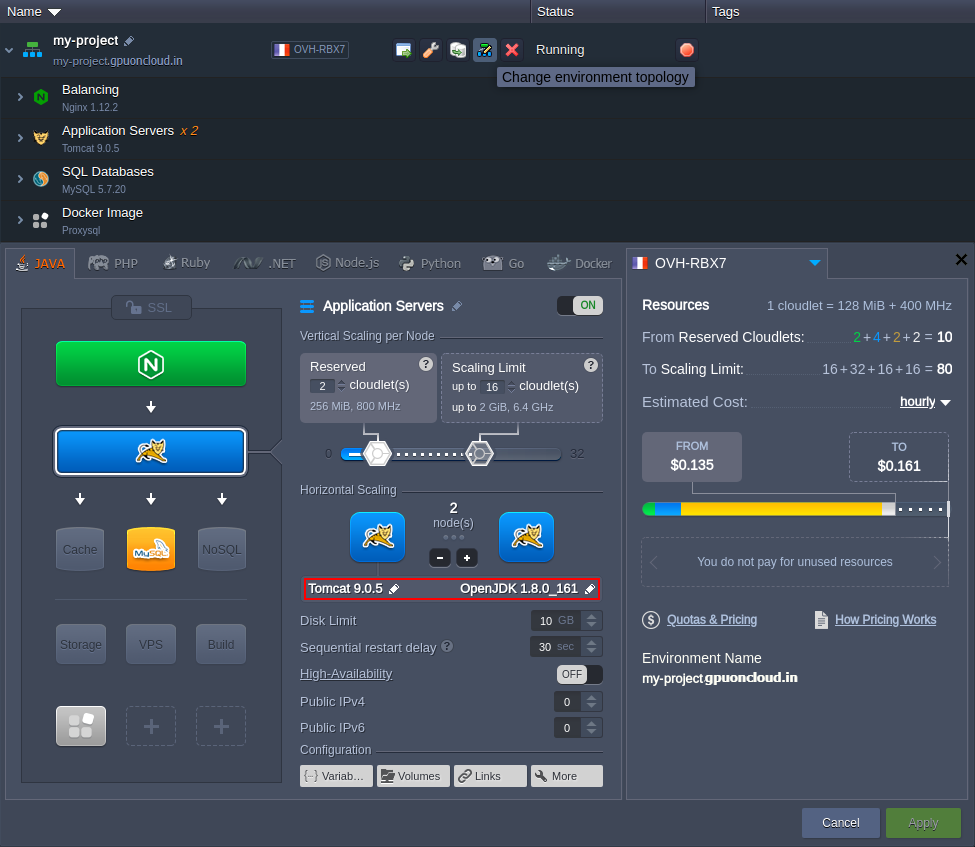Expand the SQL Databases row
Screen dimensions: 975x847
(19, 179)
